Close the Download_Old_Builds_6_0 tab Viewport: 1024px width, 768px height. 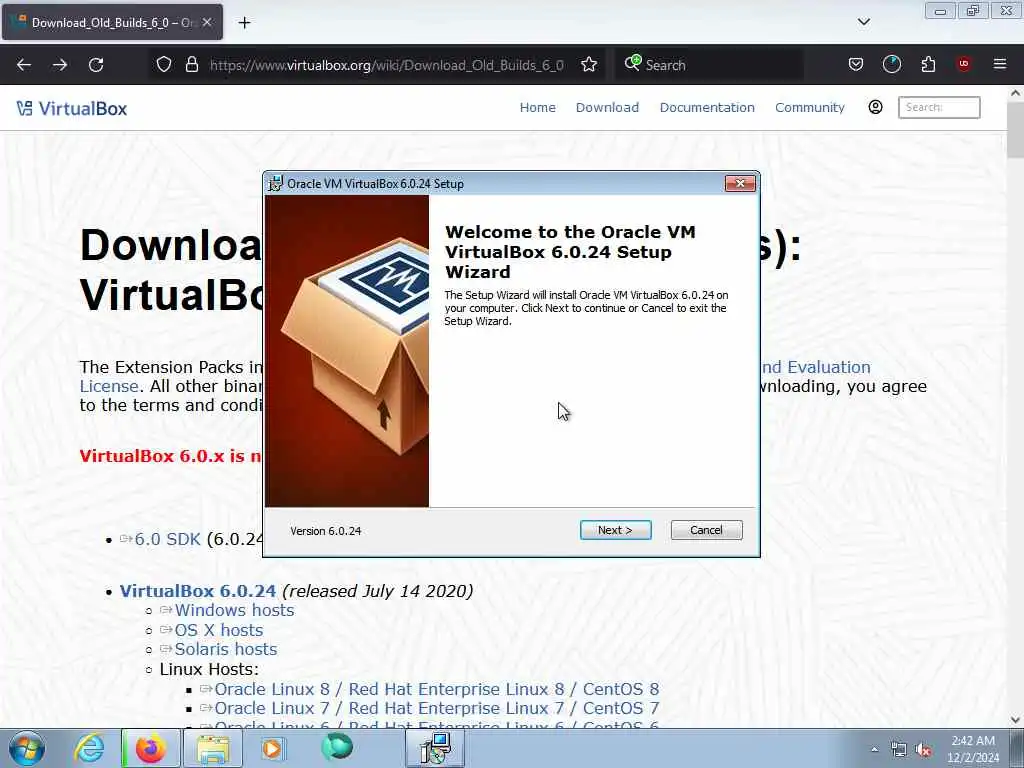click(x=207, y=22)
